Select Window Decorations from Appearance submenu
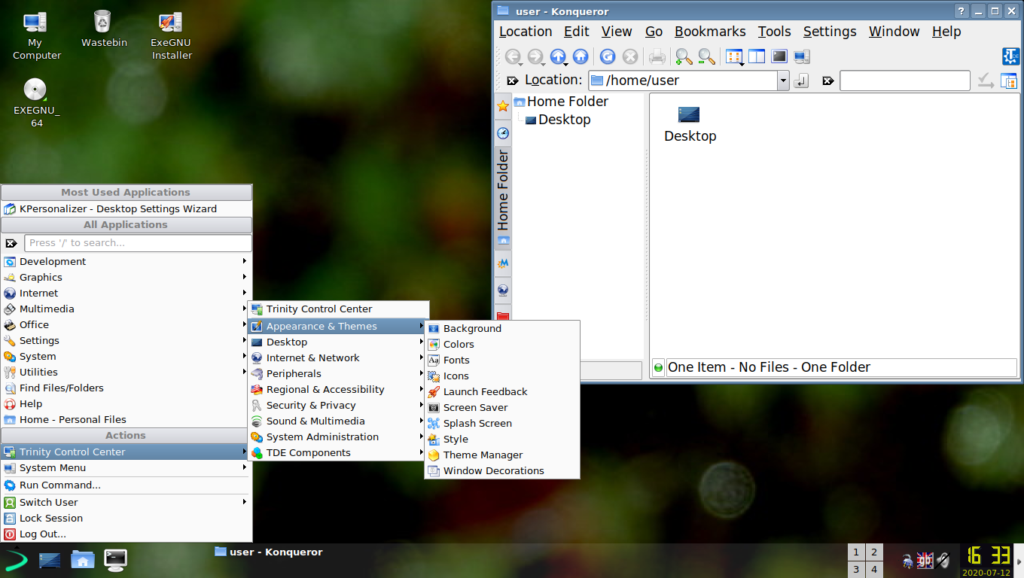 click(493, 471)
